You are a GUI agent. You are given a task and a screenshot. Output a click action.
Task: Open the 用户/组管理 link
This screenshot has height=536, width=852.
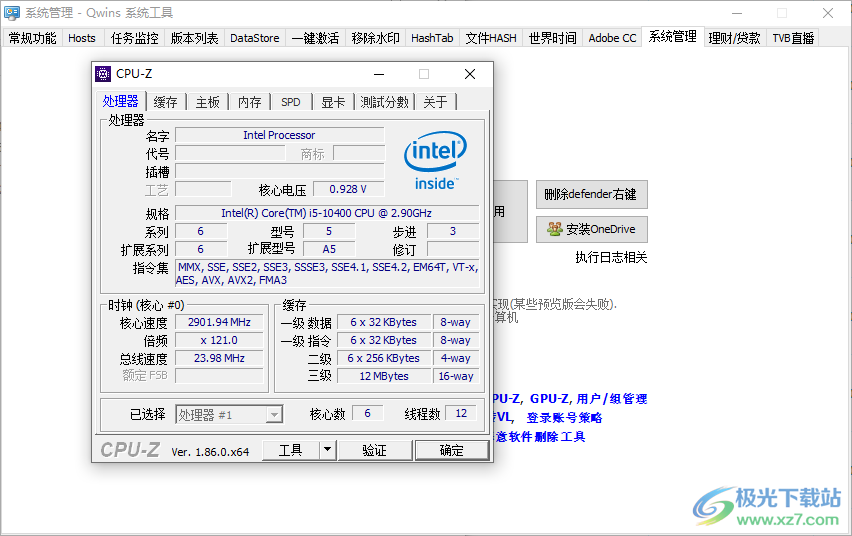(x=611, y=399)
